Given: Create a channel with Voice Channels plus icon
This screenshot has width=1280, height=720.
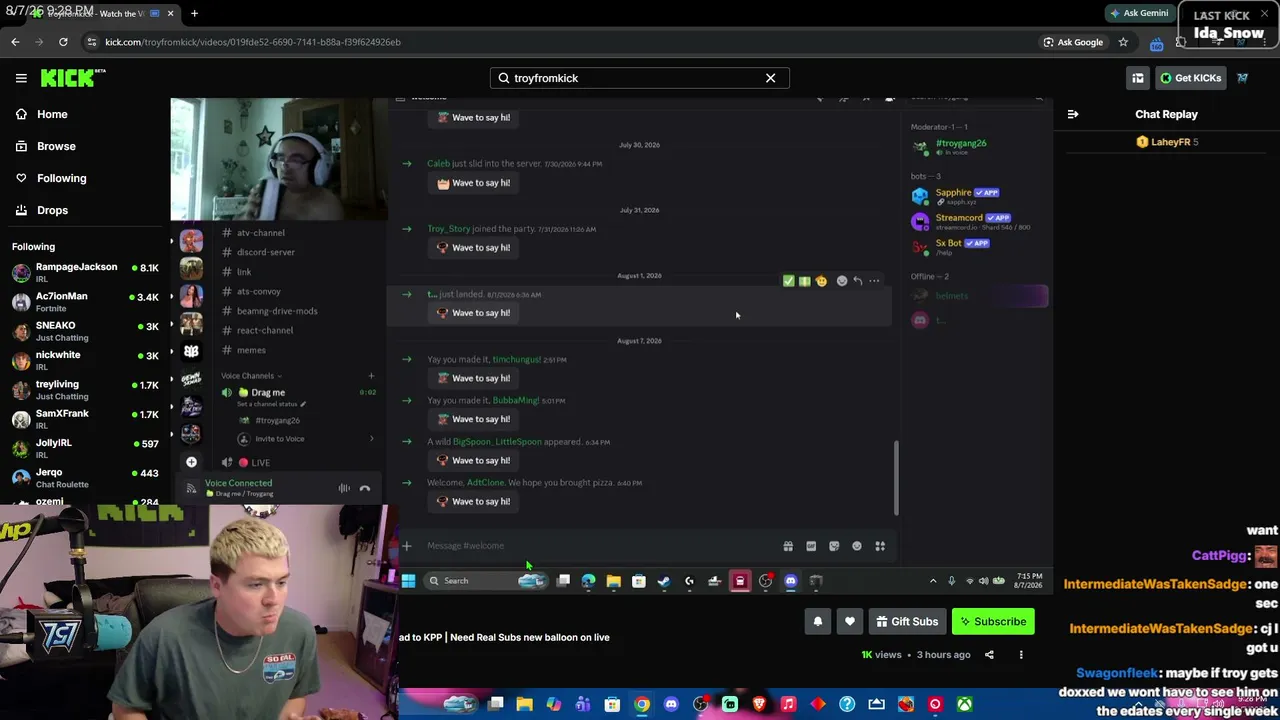Looking at the screenshot, I should (x=371, y=376).
